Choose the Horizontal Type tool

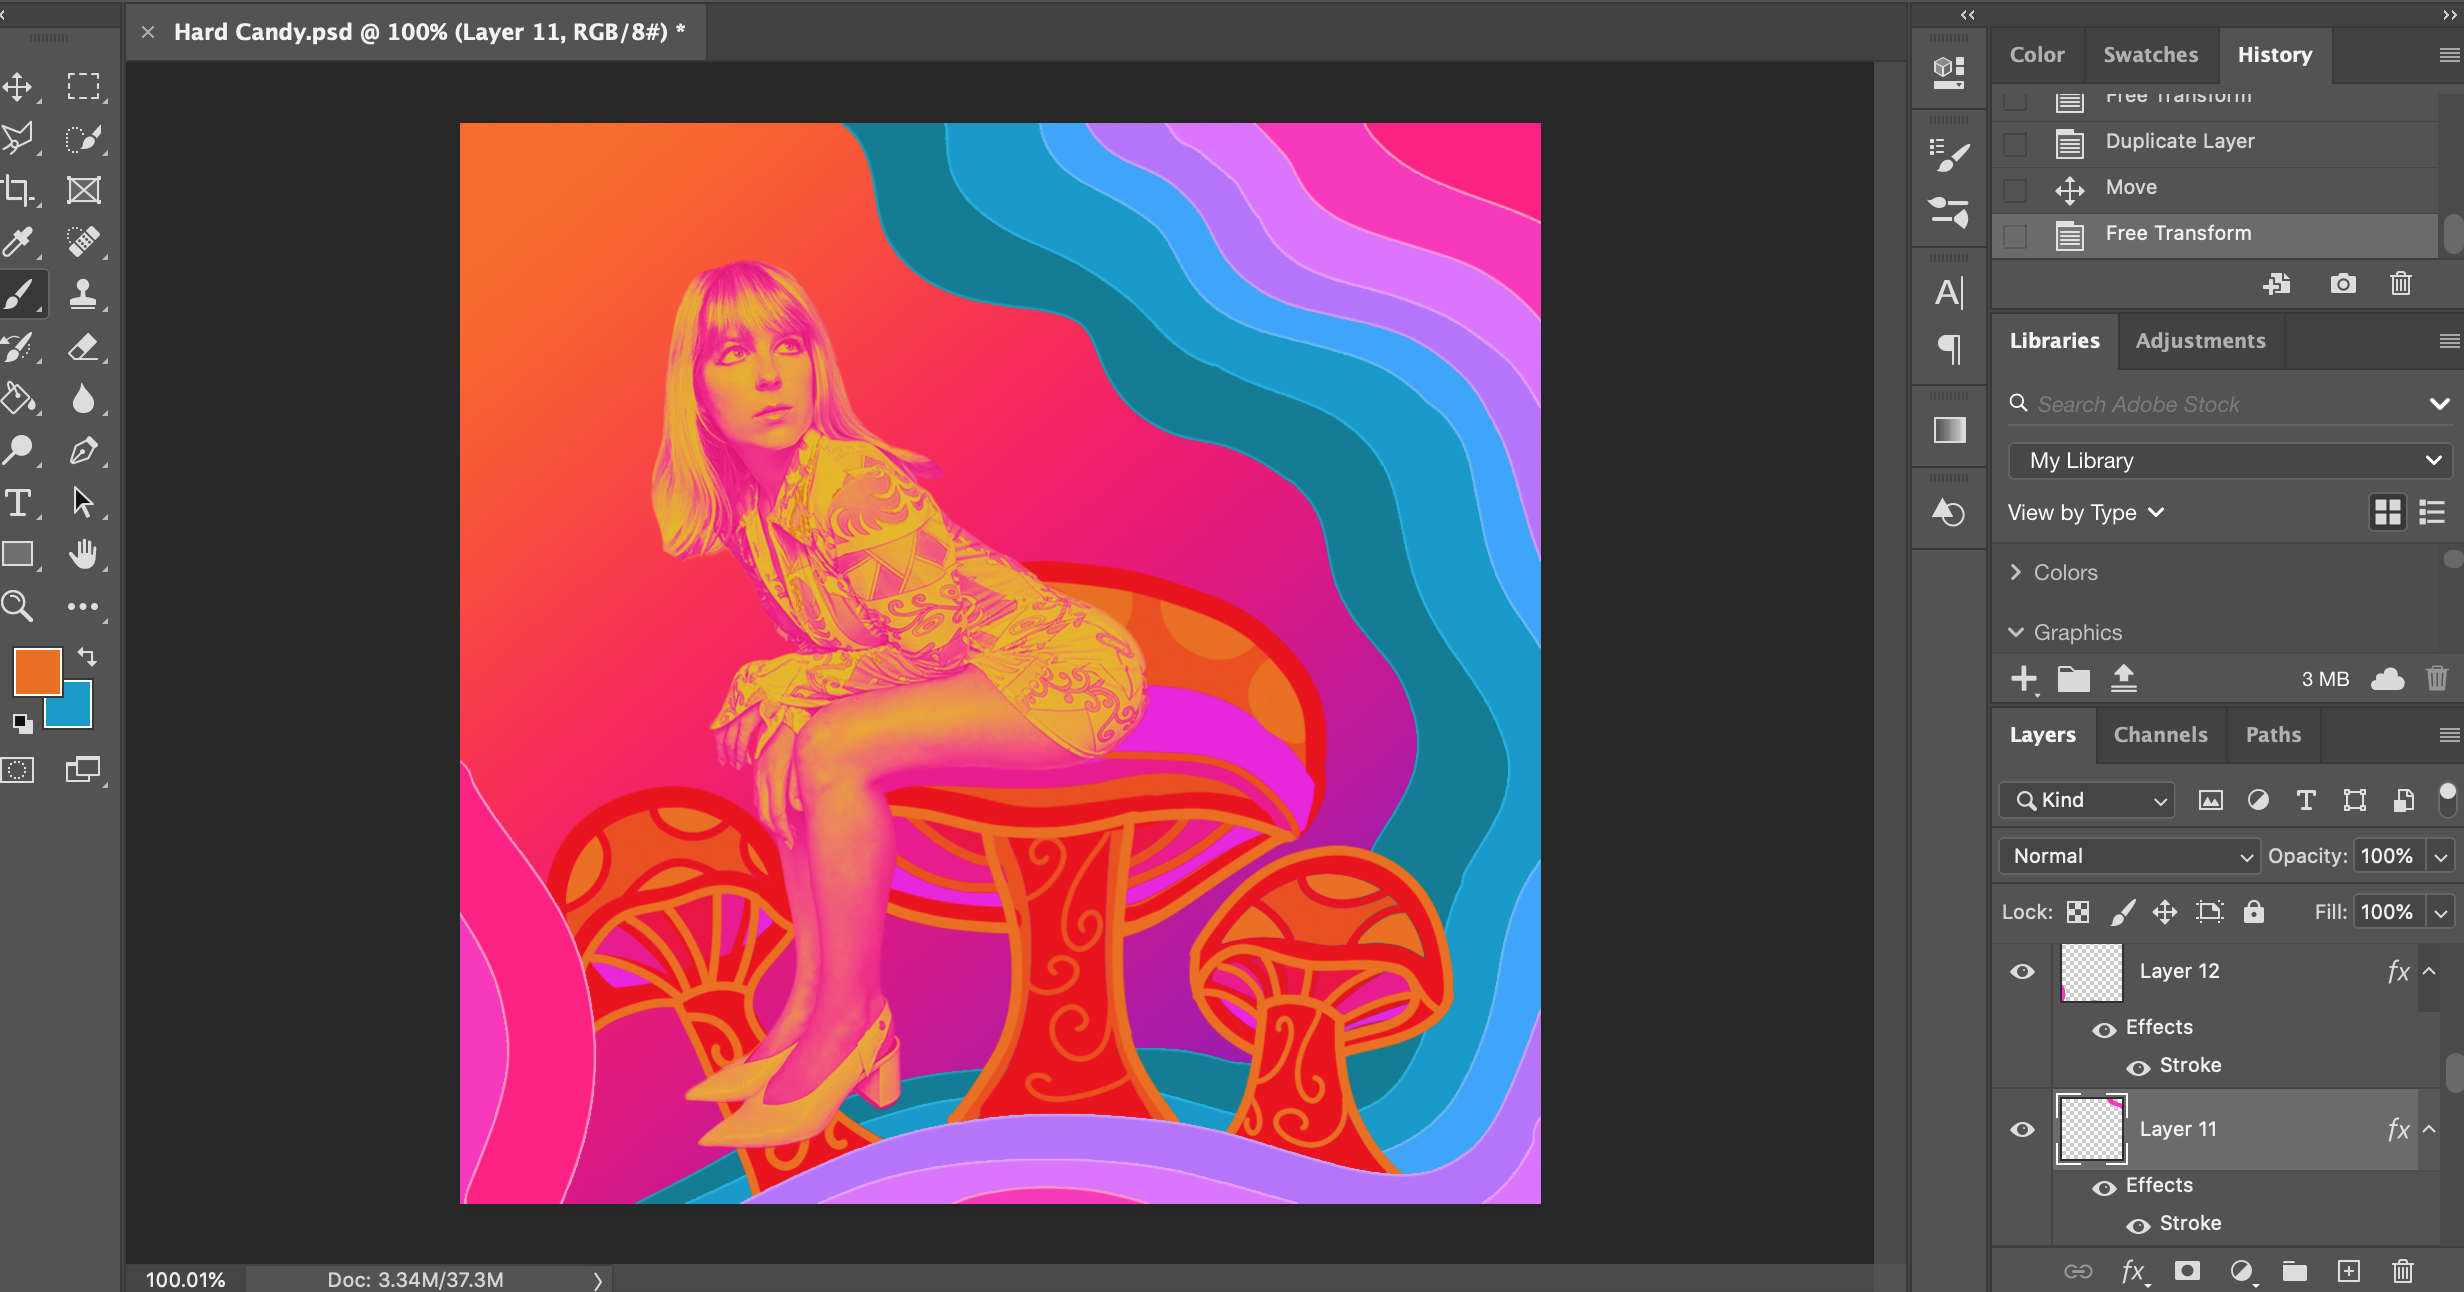point(18,502)
